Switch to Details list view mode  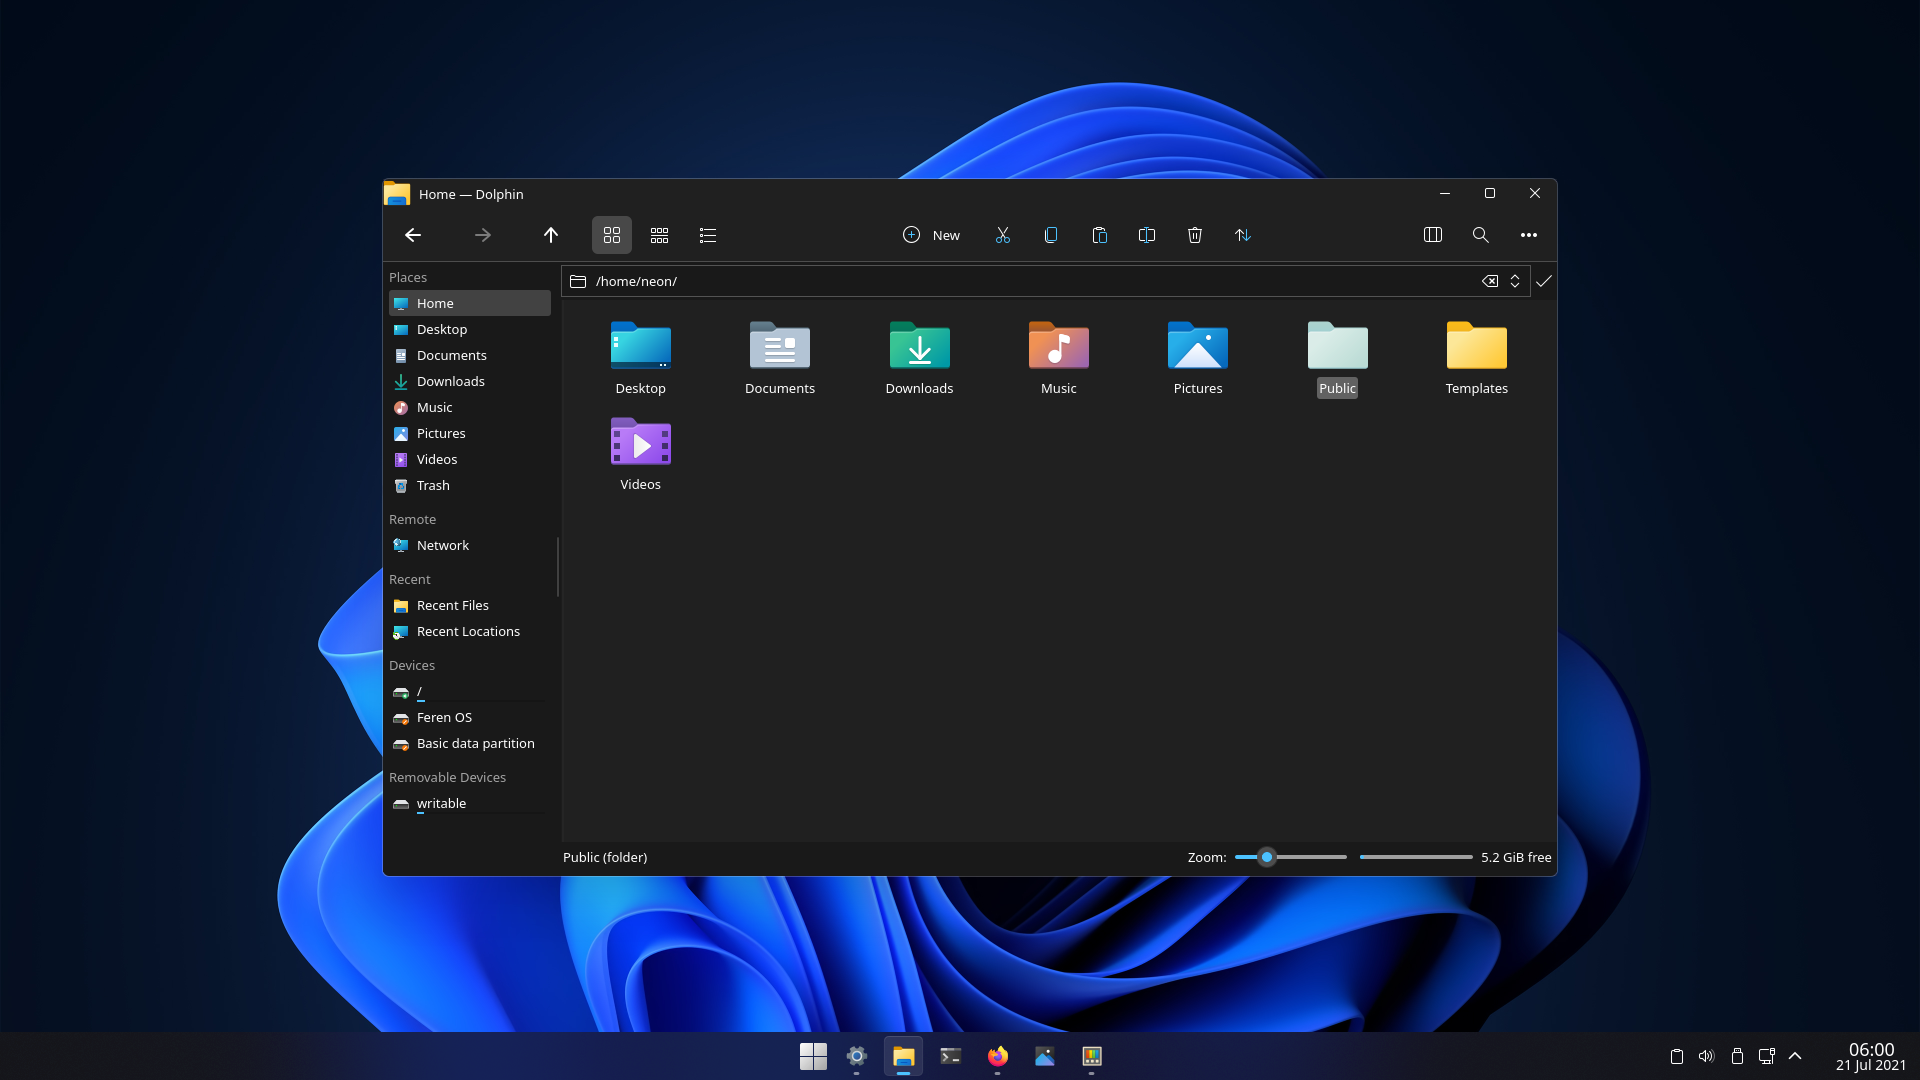tap(708, 235)
